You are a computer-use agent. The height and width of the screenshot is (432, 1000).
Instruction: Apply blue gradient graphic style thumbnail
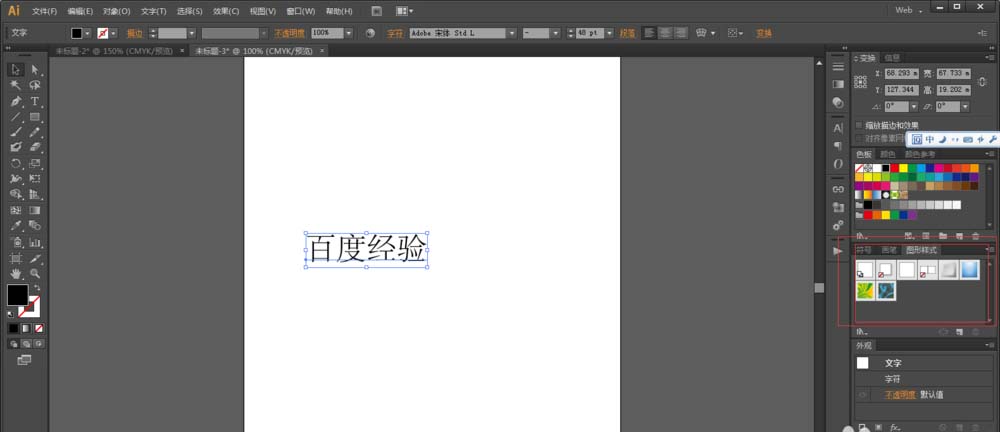tap(969, 270)
